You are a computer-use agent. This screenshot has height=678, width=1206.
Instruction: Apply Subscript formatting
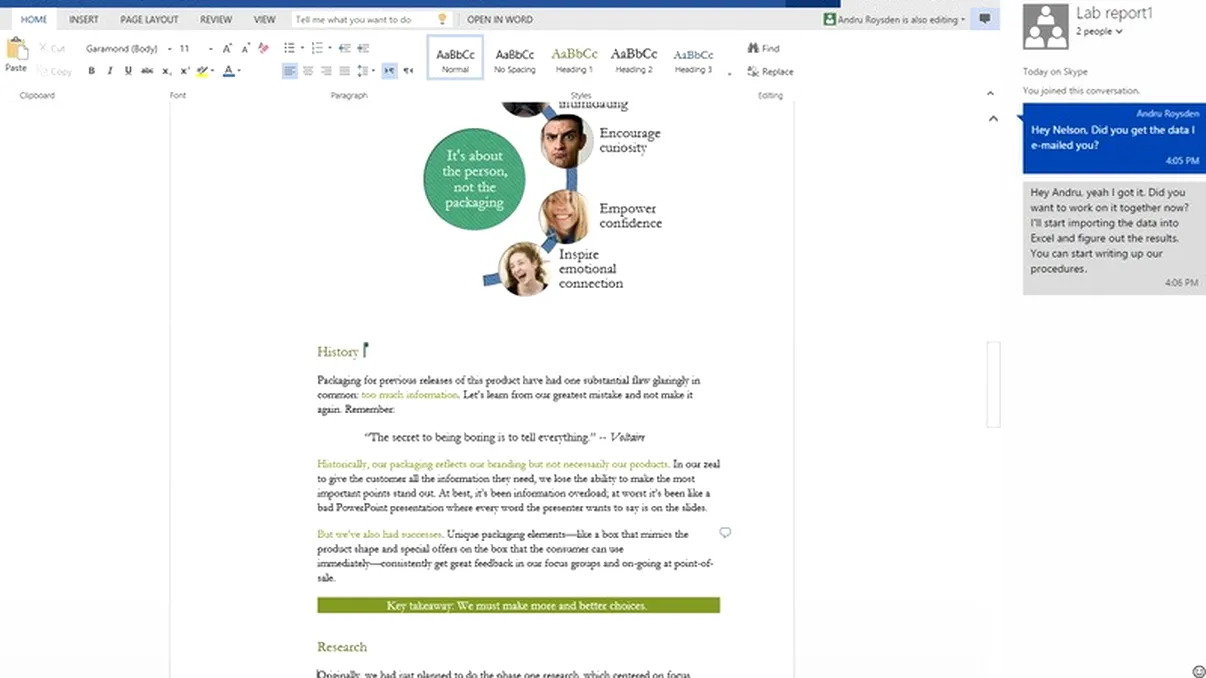(x=165, y=70)
